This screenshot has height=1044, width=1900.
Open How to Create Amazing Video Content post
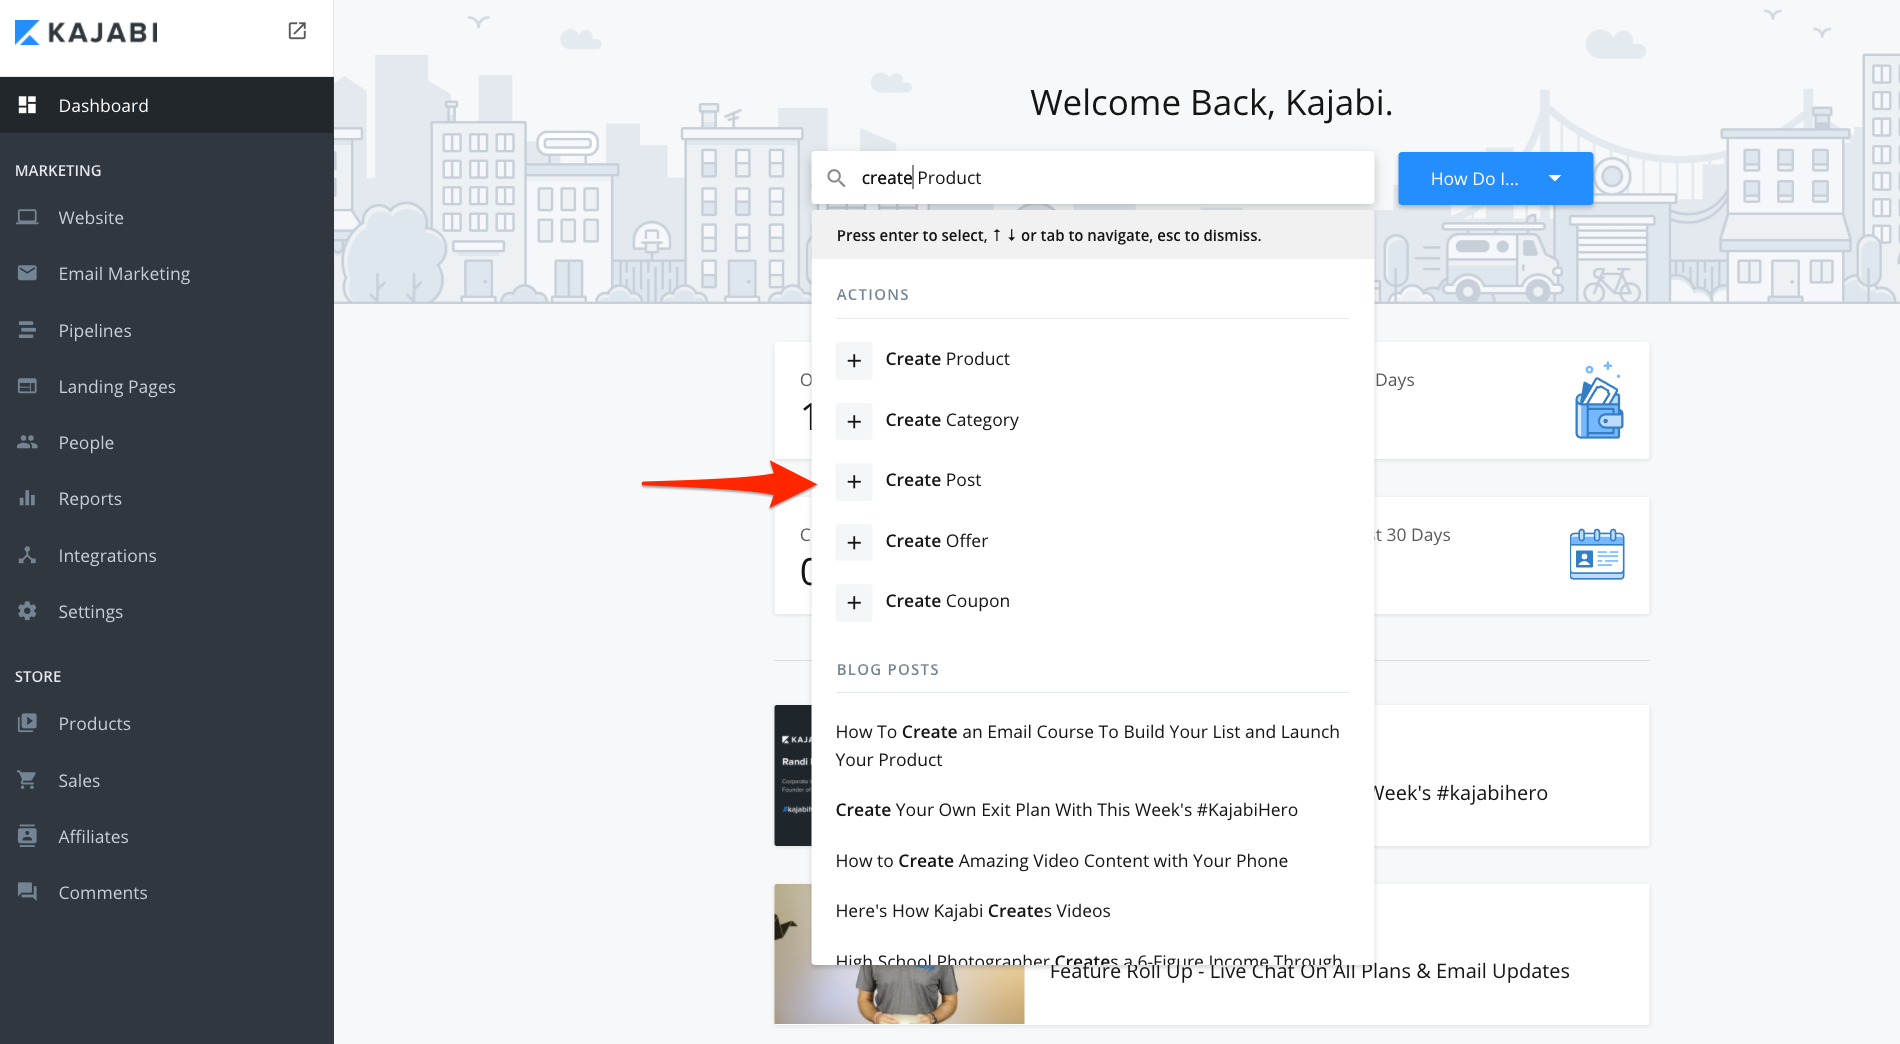click(x=1062, y=861)
